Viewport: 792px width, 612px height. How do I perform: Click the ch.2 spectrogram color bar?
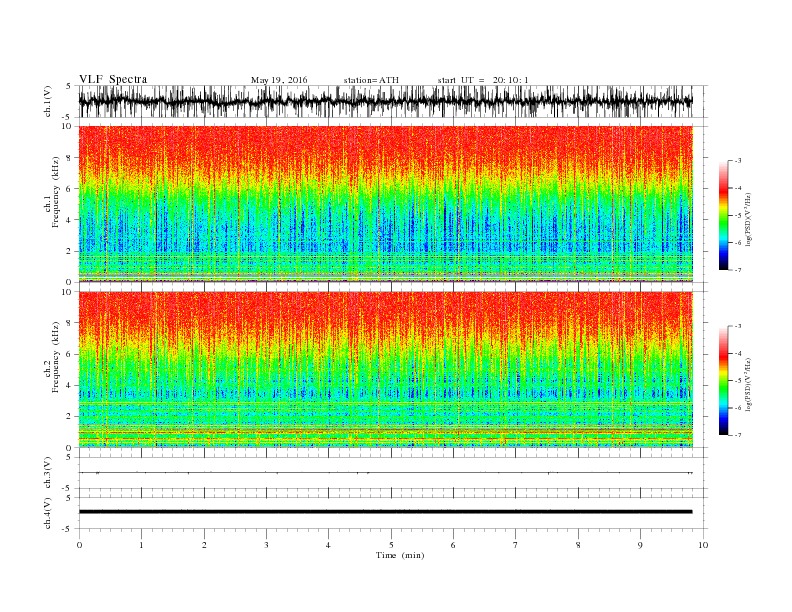[x=723, y=380]
